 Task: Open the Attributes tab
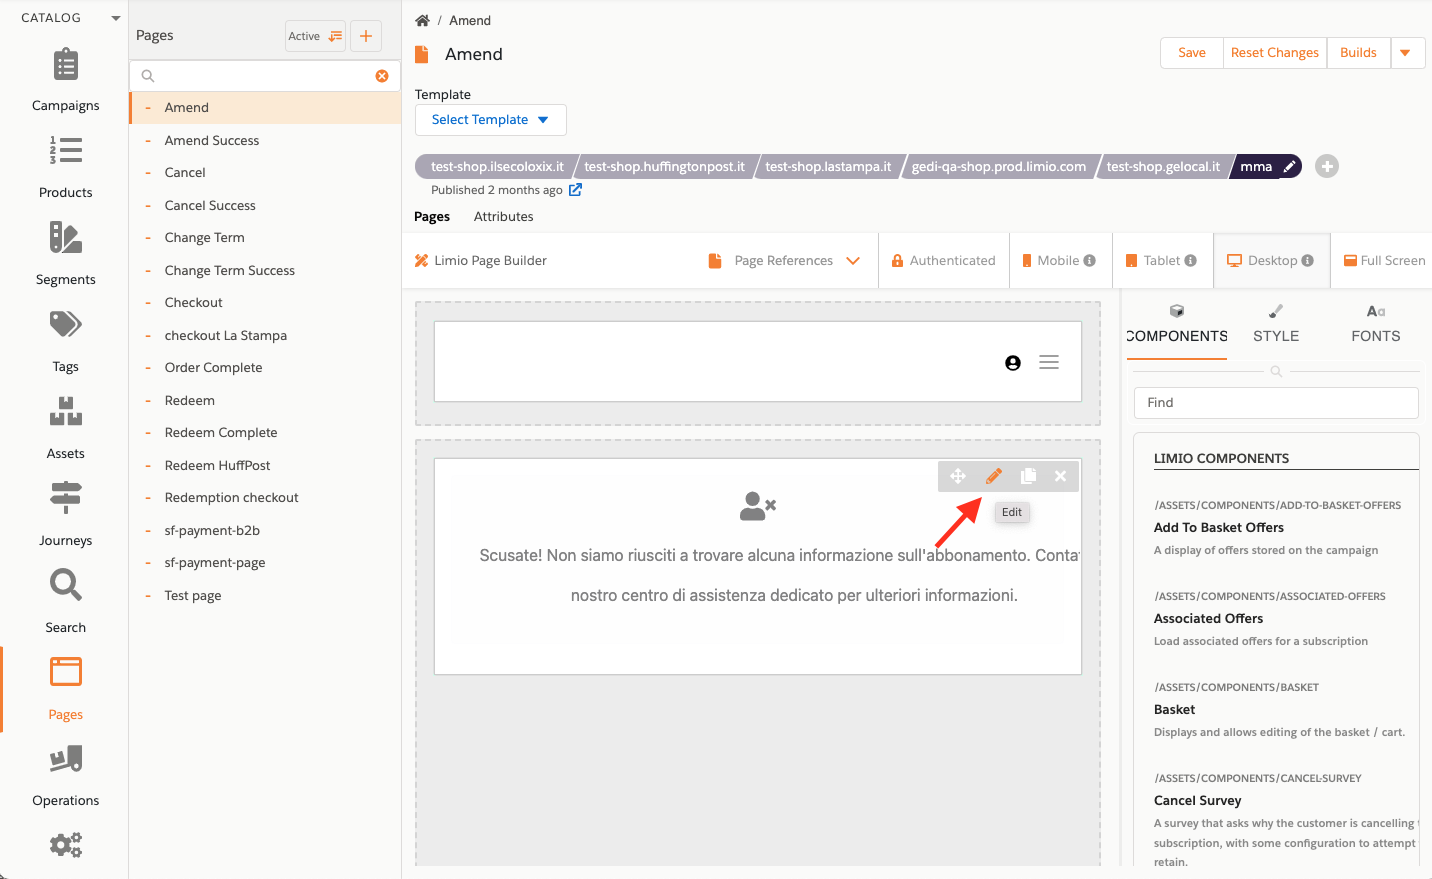point(503,217)
